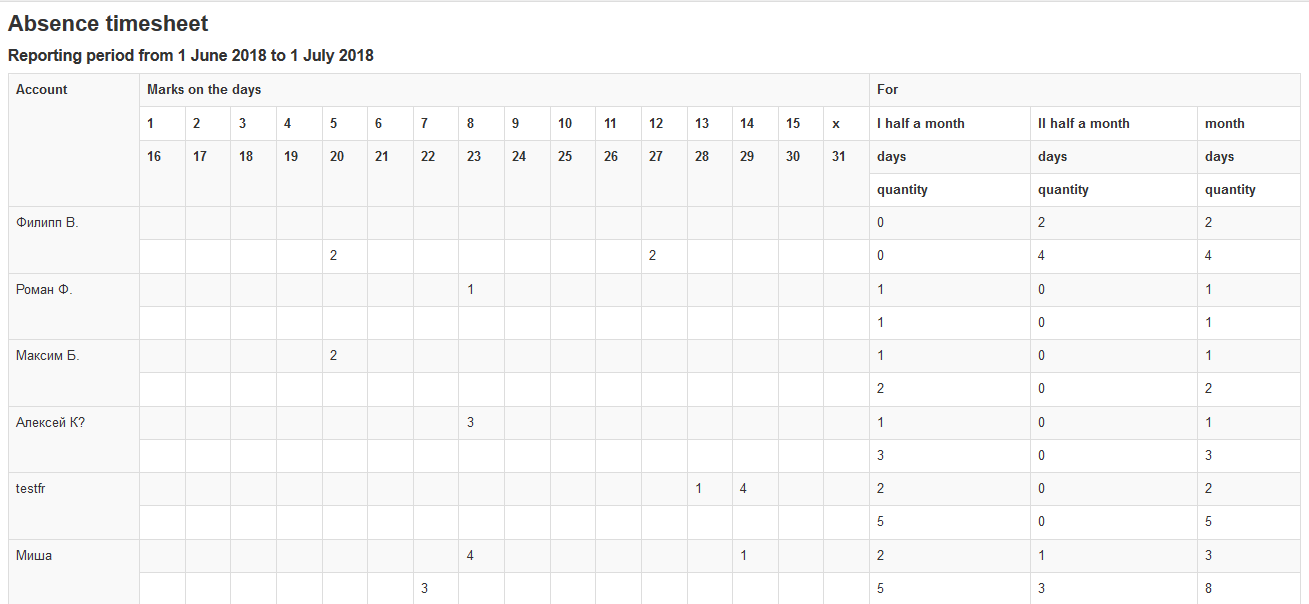Screen dimensions: 1309x604
Task: Select the Филипп В. account cell
Action: tap(74, 240)
